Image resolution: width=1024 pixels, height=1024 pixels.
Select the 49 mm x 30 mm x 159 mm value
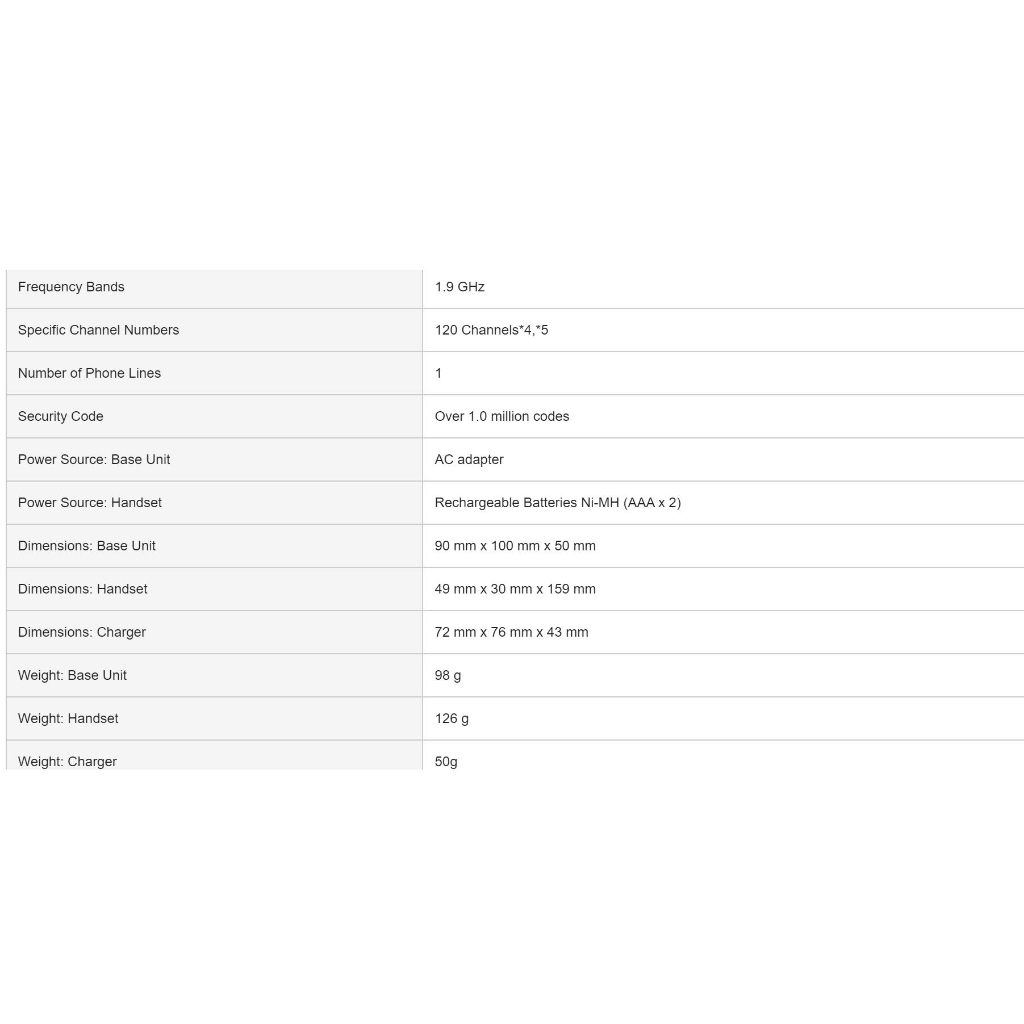pos(515,588)
